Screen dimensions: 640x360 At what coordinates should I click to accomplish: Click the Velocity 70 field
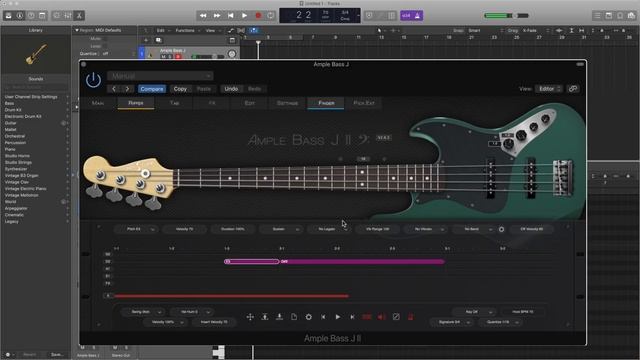pos(184,229)
